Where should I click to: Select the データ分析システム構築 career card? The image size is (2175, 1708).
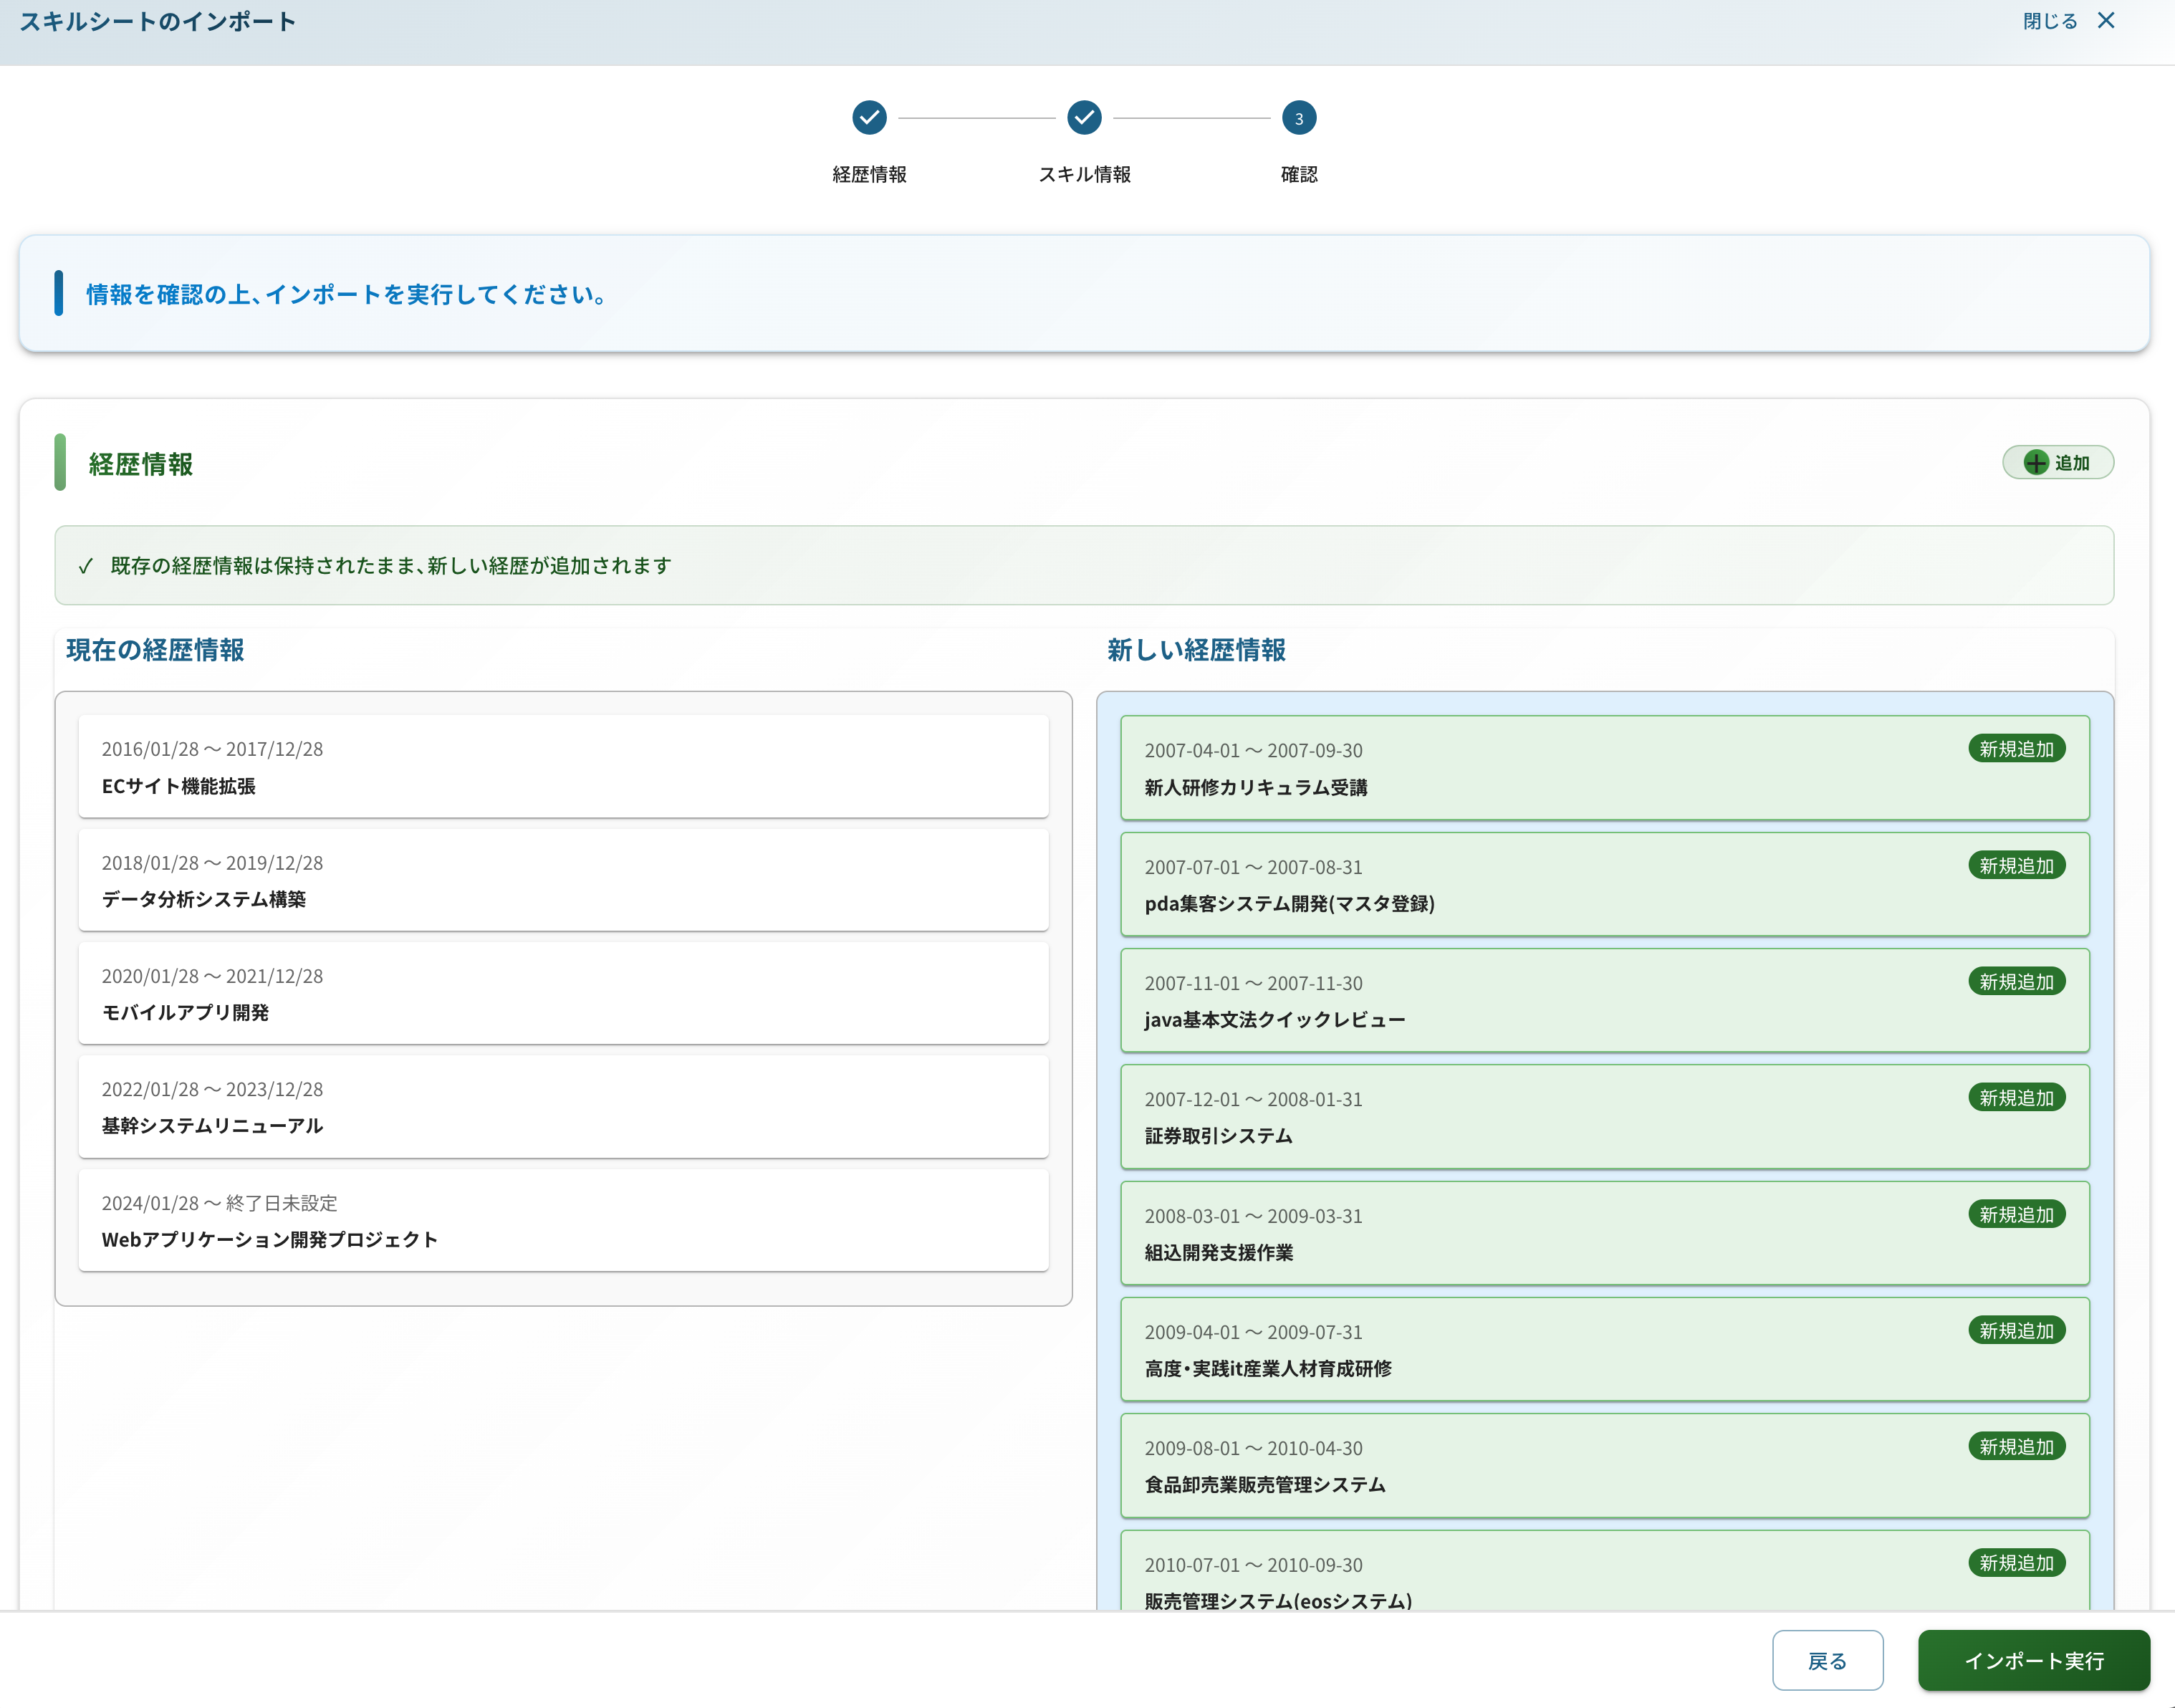563,880
